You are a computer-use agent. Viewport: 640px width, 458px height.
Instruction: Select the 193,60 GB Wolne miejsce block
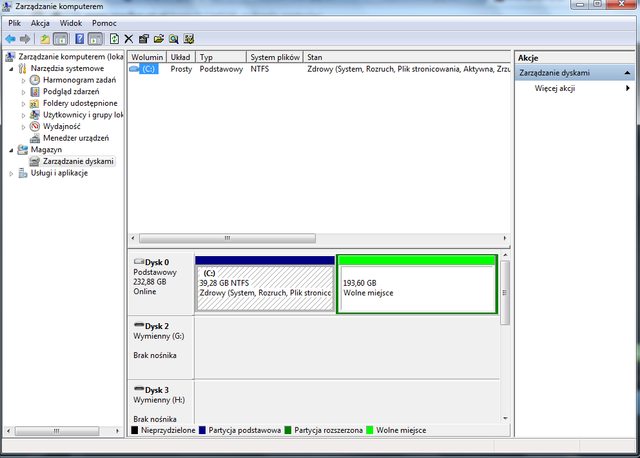click(417, 284)
